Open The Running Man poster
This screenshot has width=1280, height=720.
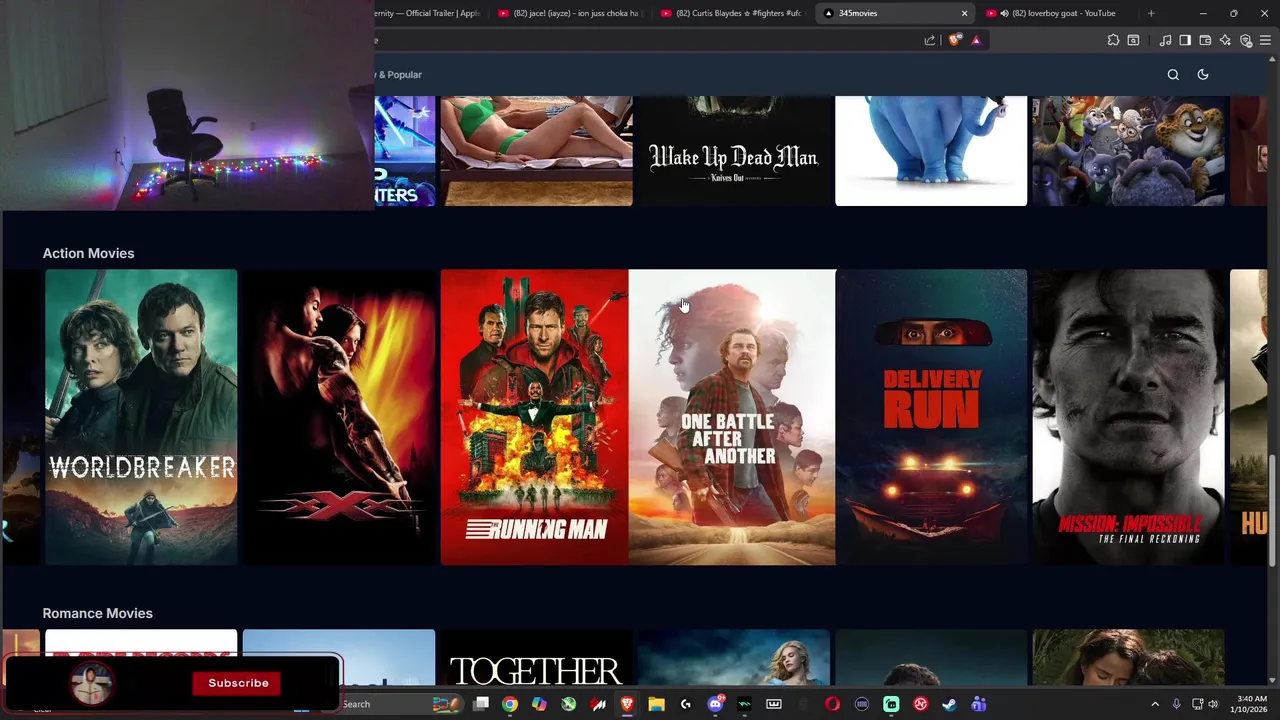pos(534,417)
